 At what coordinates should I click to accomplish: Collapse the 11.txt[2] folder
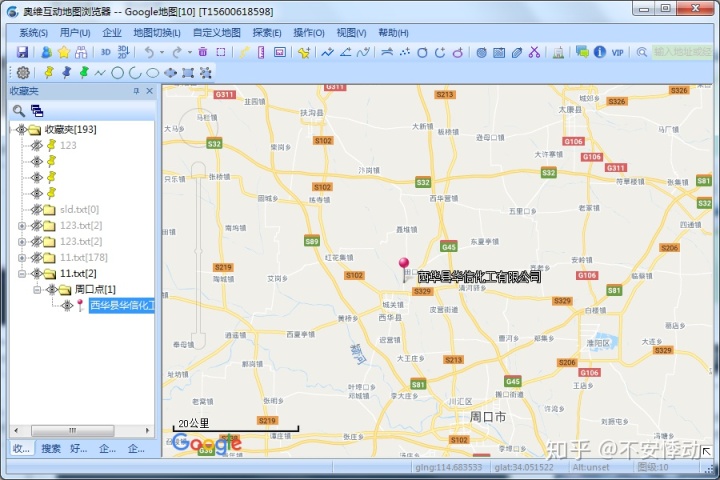[22, 274]
